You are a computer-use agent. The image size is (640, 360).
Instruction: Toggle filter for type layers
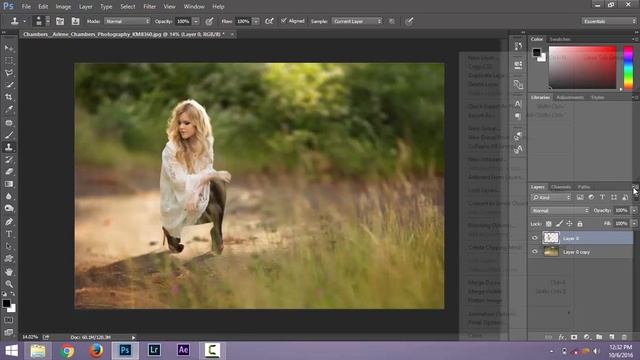[x=602, y=197]
